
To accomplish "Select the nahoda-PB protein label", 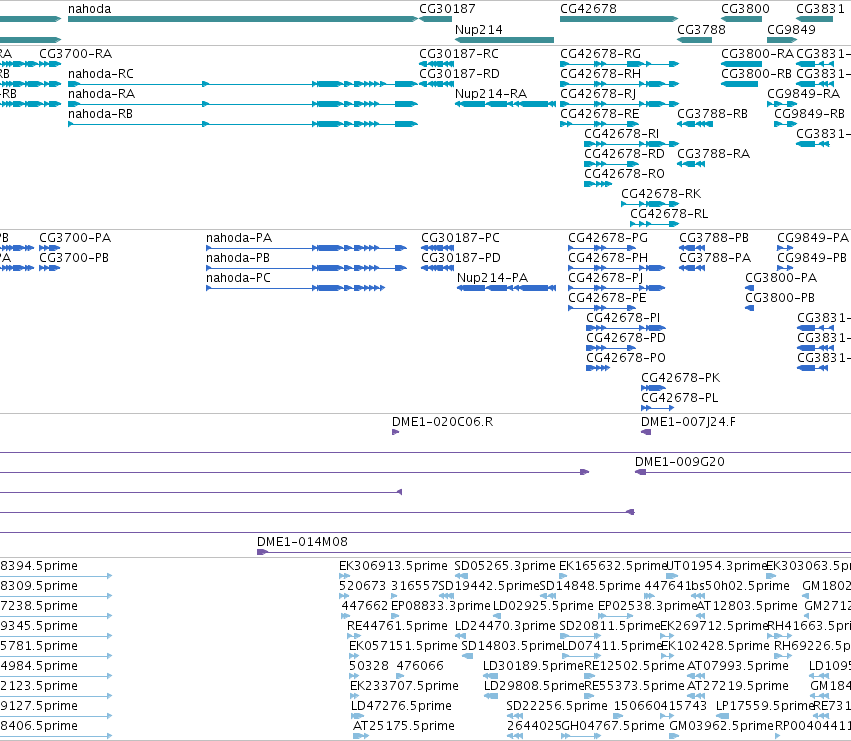I will tap(238, 258).
